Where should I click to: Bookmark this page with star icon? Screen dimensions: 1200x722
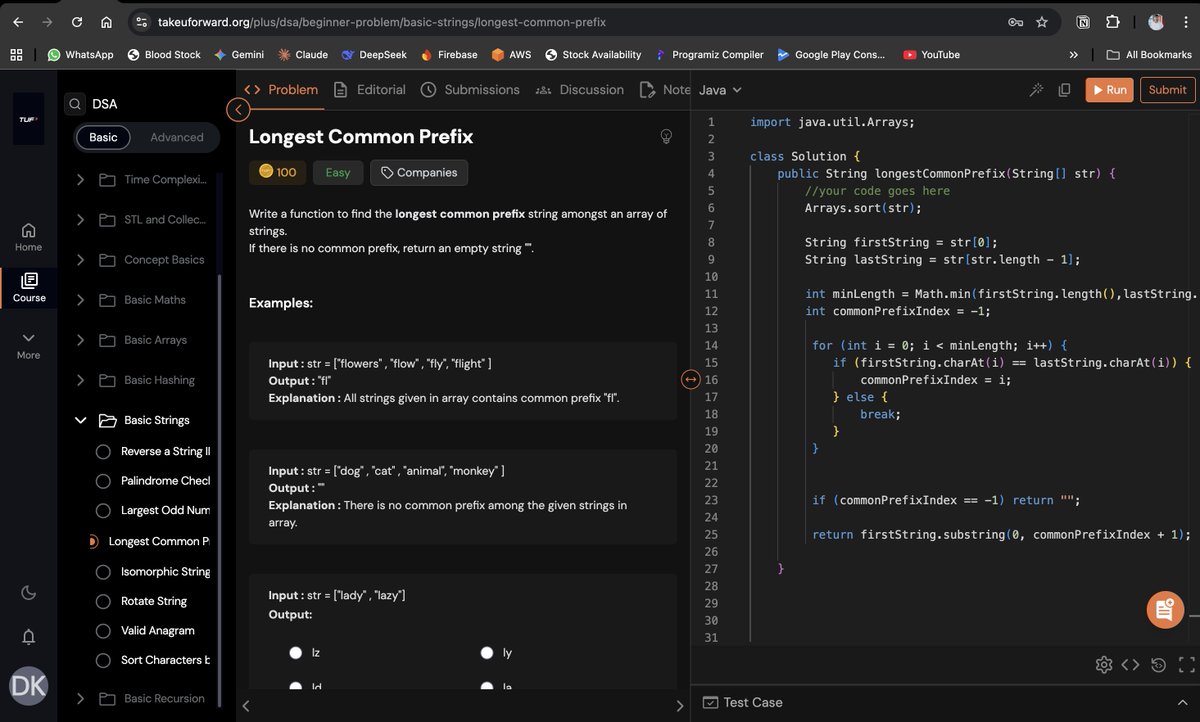(1042, 21)
